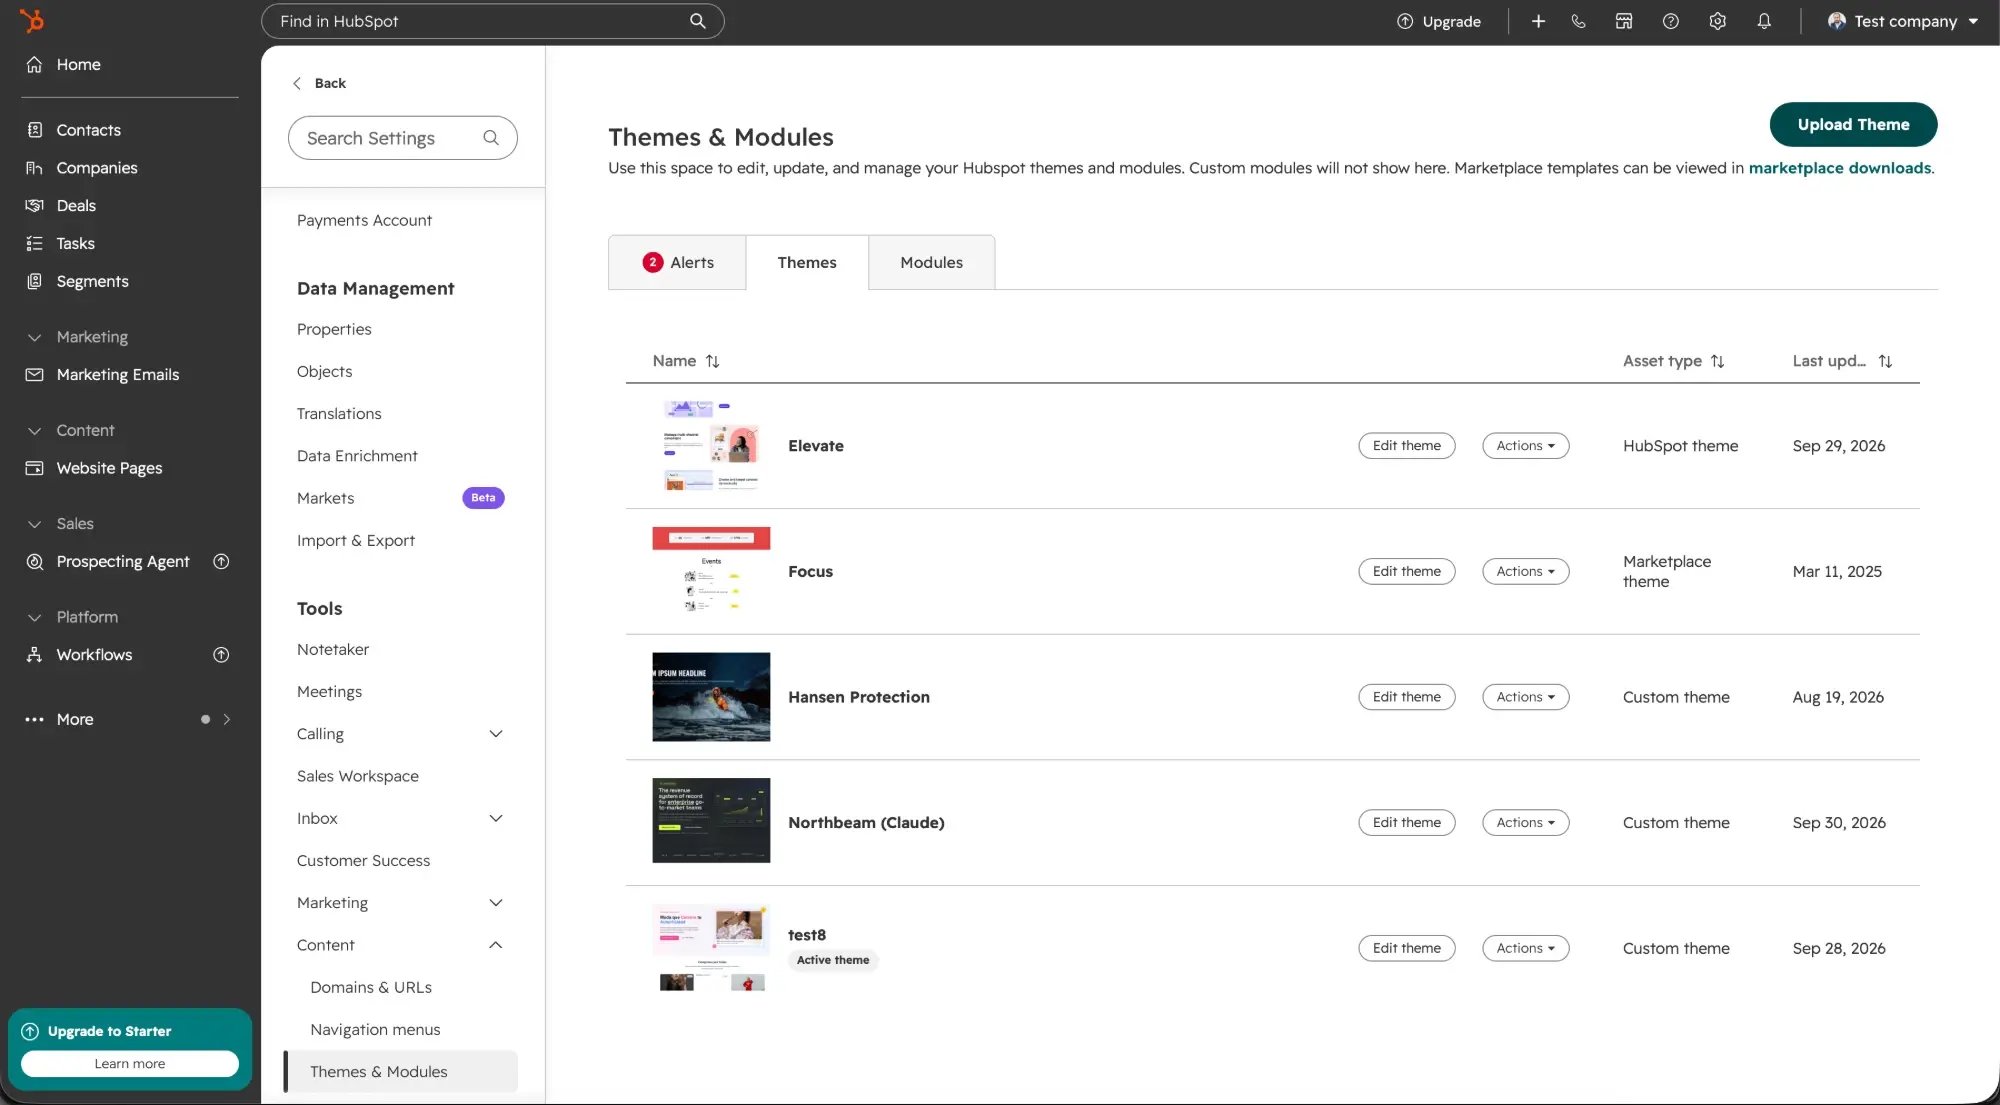Click the Upload Theme button
Image resolution: width=2000 pixels, height=1105 pixels.
(x=1853, y=125)
